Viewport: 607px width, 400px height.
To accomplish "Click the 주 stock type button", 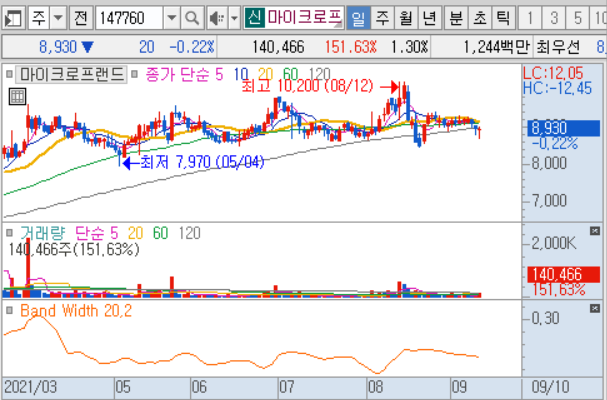I will click(x=39, y=18).
